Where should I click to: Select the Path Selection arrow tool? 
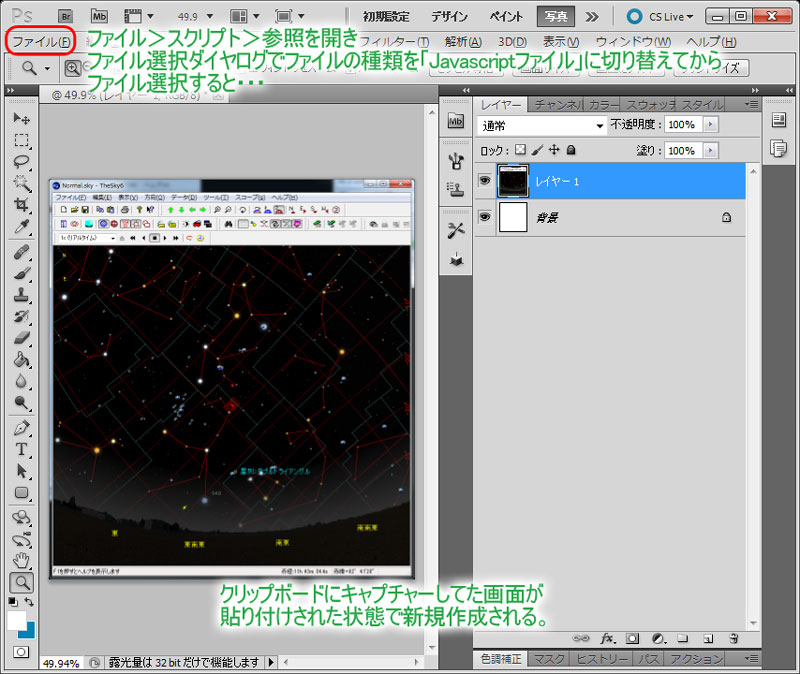pyautogui.click(x=21, y=471)
